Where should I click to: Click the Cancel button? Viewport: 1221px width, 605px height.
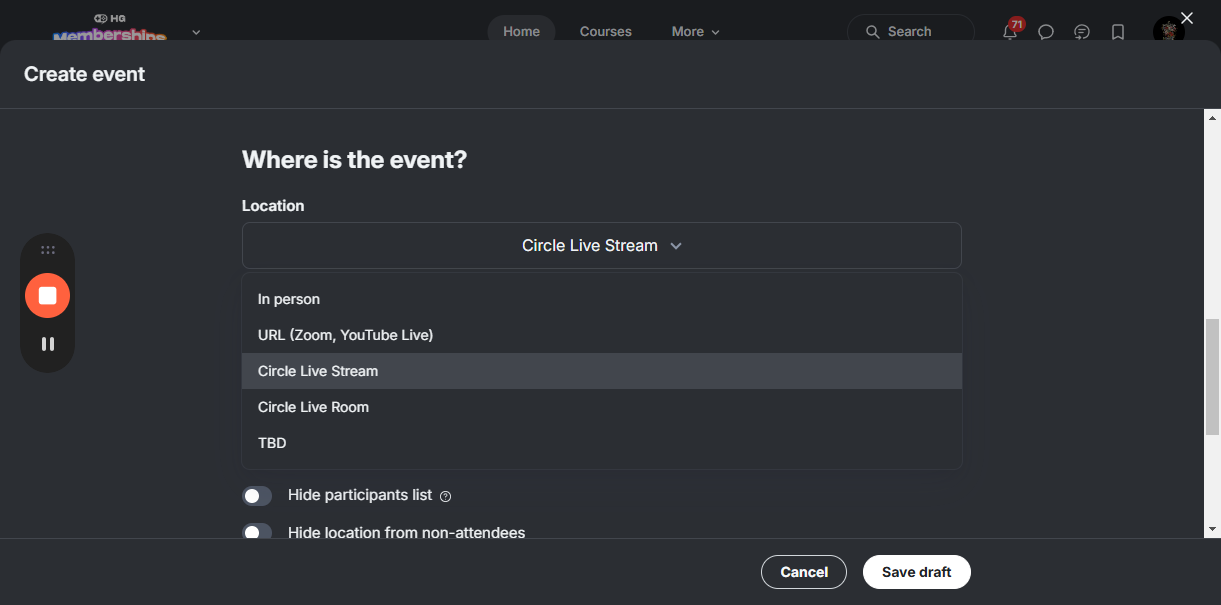click(x=804, y=572)
